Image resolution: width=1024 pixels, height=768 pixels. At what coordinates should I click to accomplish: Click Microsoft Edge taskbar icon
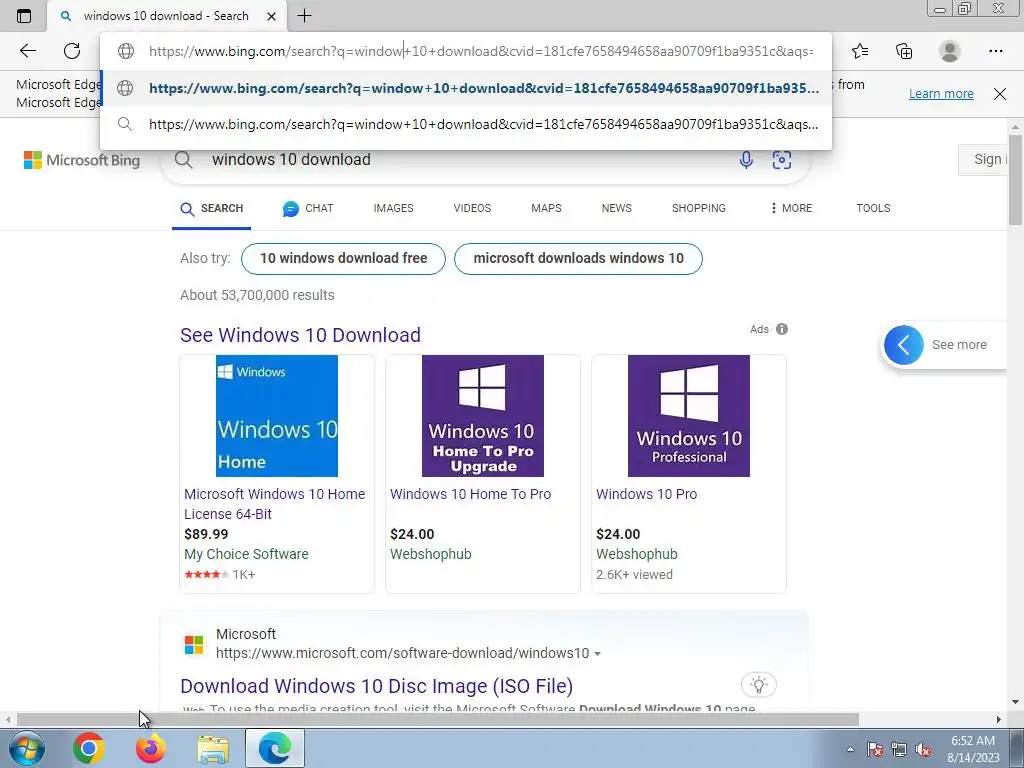(x=275, y=748)
